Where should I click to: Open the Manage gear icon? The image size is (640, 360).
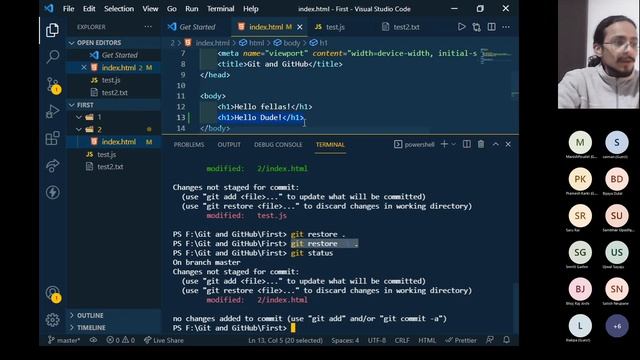52,320
